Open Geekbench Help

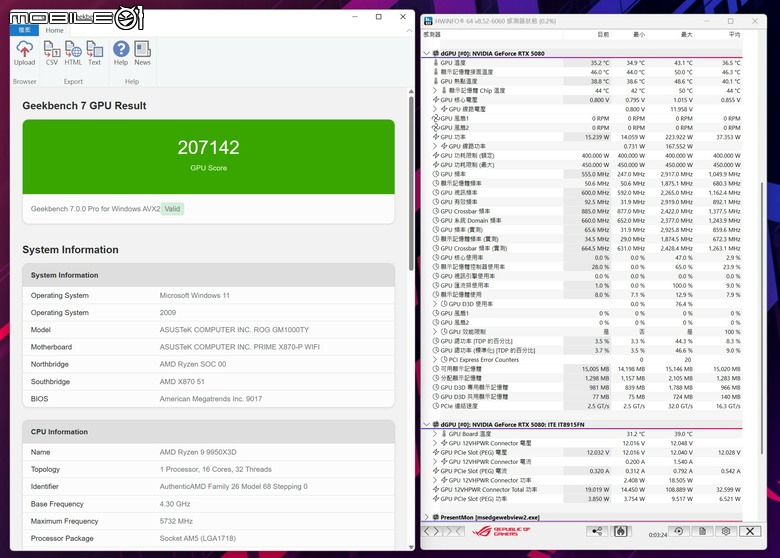pyautogui.click(x=121, y=53)
